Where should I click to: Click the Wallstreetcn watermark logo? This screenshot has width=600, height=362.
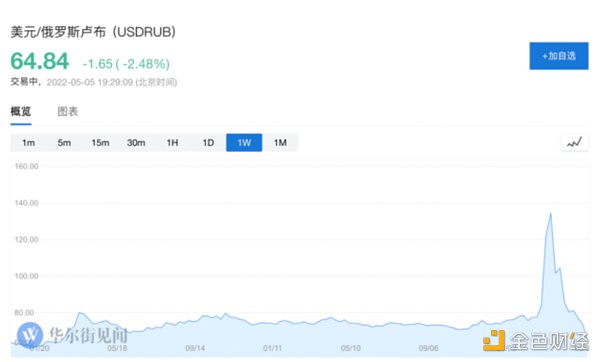[x=30, y=335]
